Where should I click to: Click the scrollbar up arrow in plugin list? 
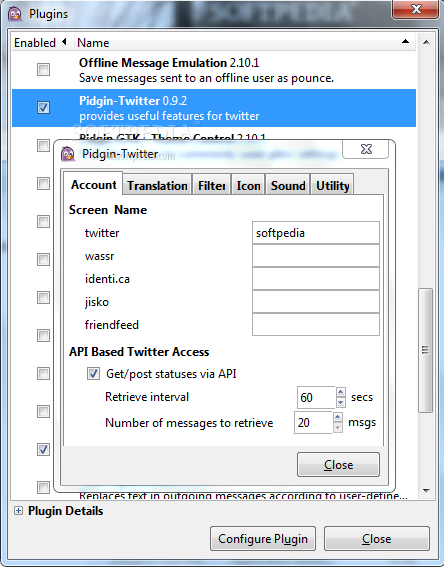coord(426,42)
